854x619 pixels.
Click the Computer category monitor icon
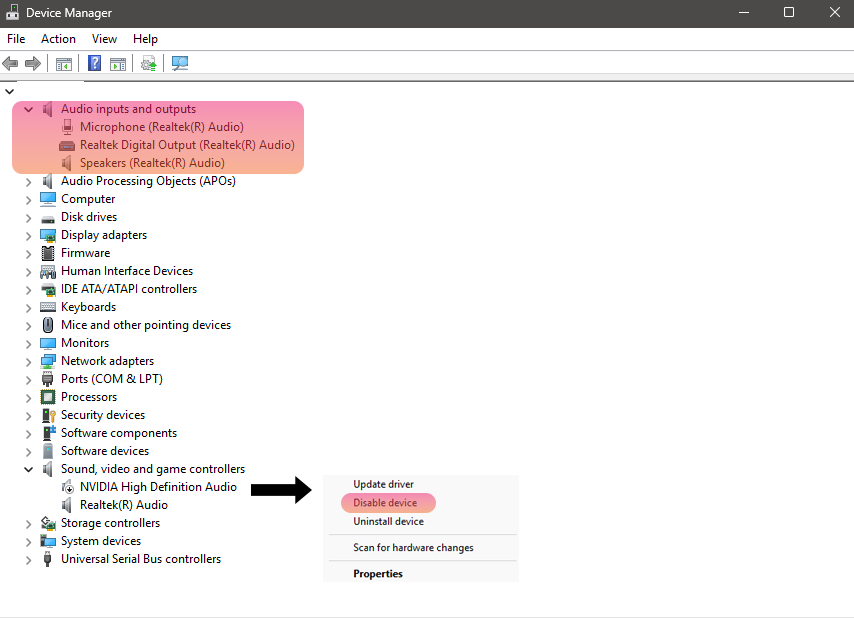[x=48, y=199]
